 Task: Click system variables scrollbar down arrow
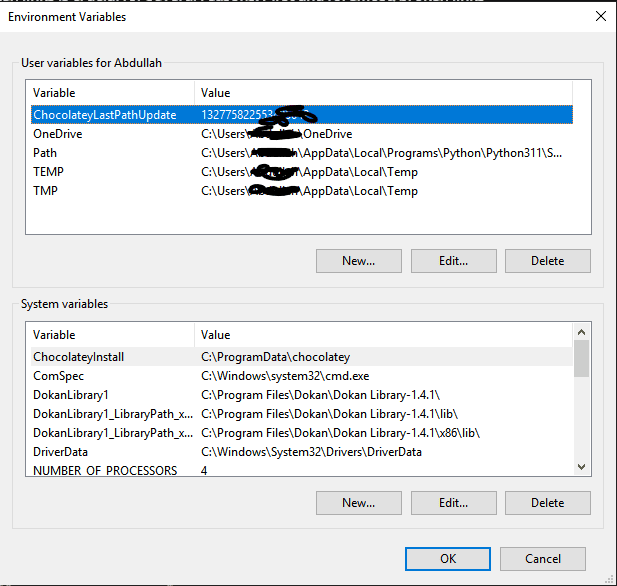[x=581, y=467]
